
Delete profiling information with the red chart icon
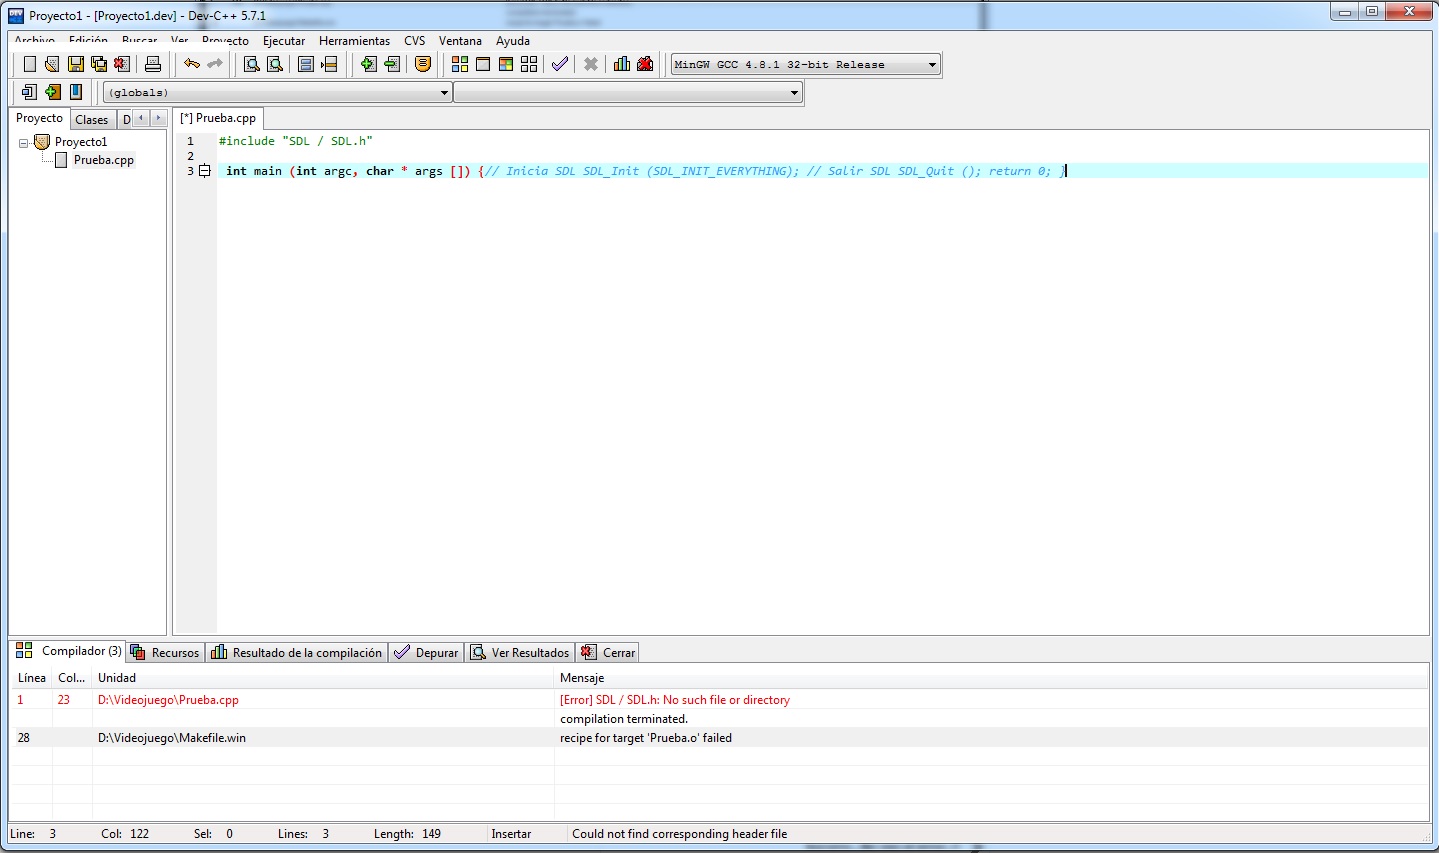pyautogui.click(x=645, y=64)
